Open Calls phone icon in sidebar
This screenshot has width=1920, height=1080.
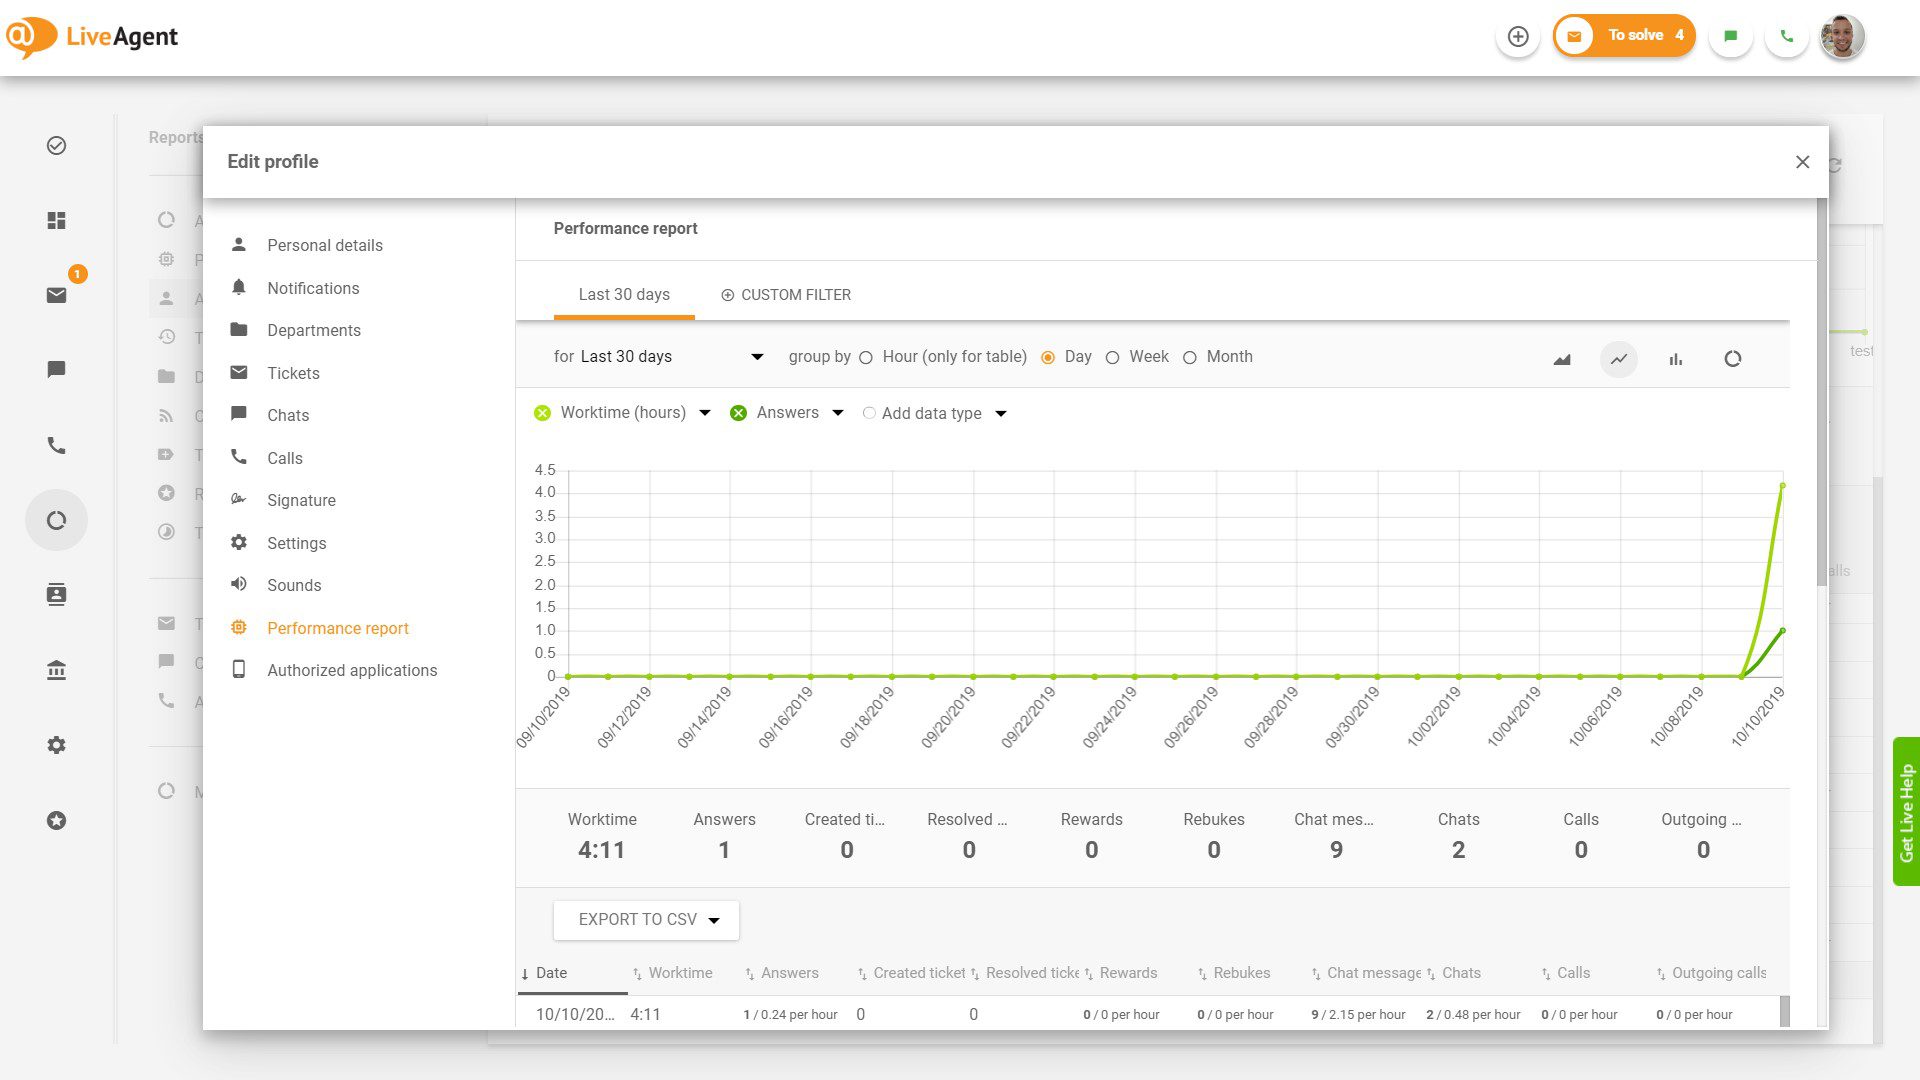(57, 445)
